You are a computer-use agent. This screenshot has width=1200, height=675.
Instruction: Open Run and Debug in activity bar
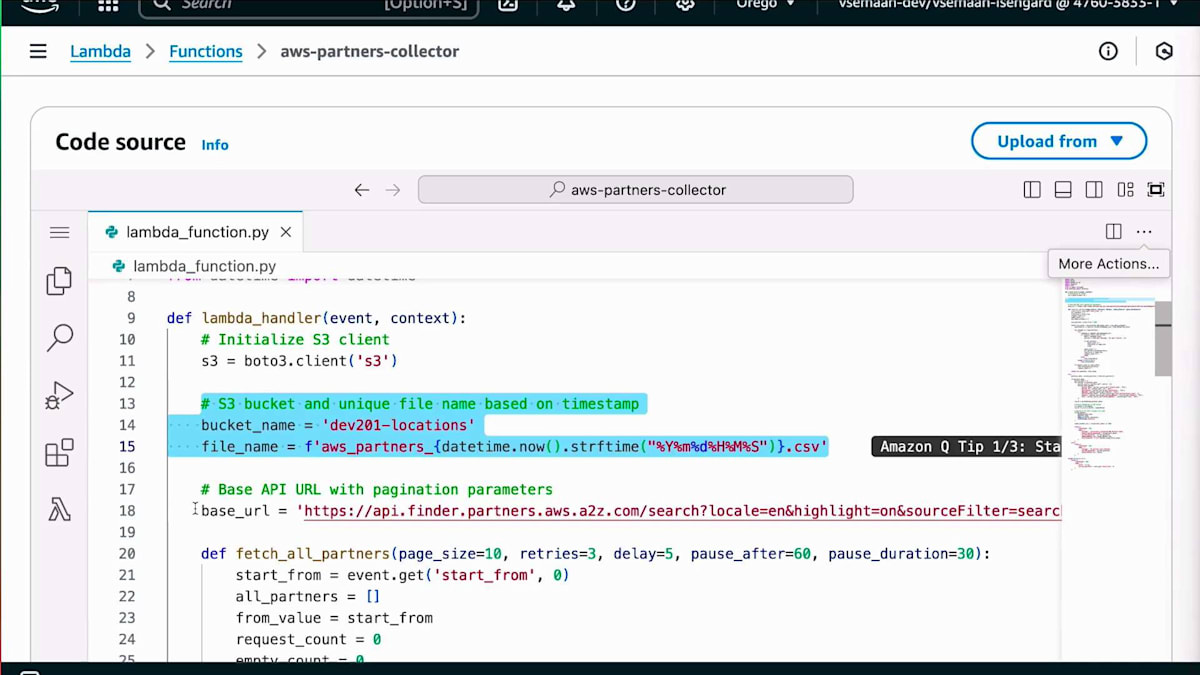point(59,396)
